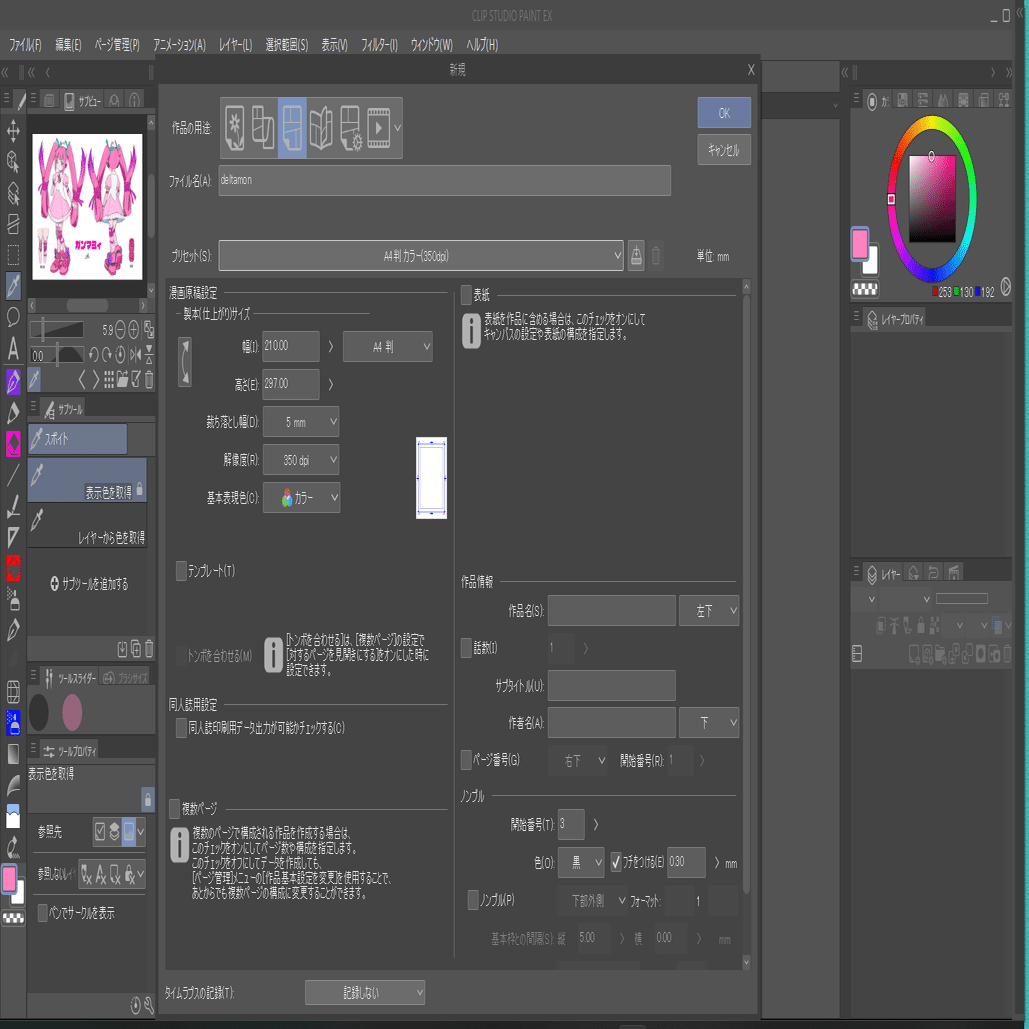
Task: Select the Move tool in toolbar
Action: tap(13, 130)
